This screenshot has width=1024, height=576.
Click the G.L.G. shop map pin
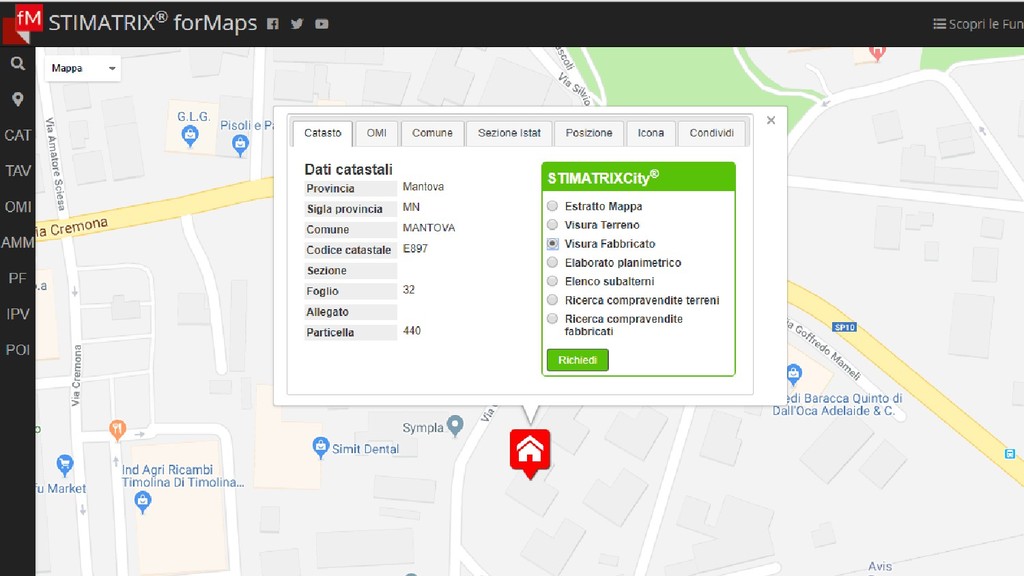click(x=190, y=136)
